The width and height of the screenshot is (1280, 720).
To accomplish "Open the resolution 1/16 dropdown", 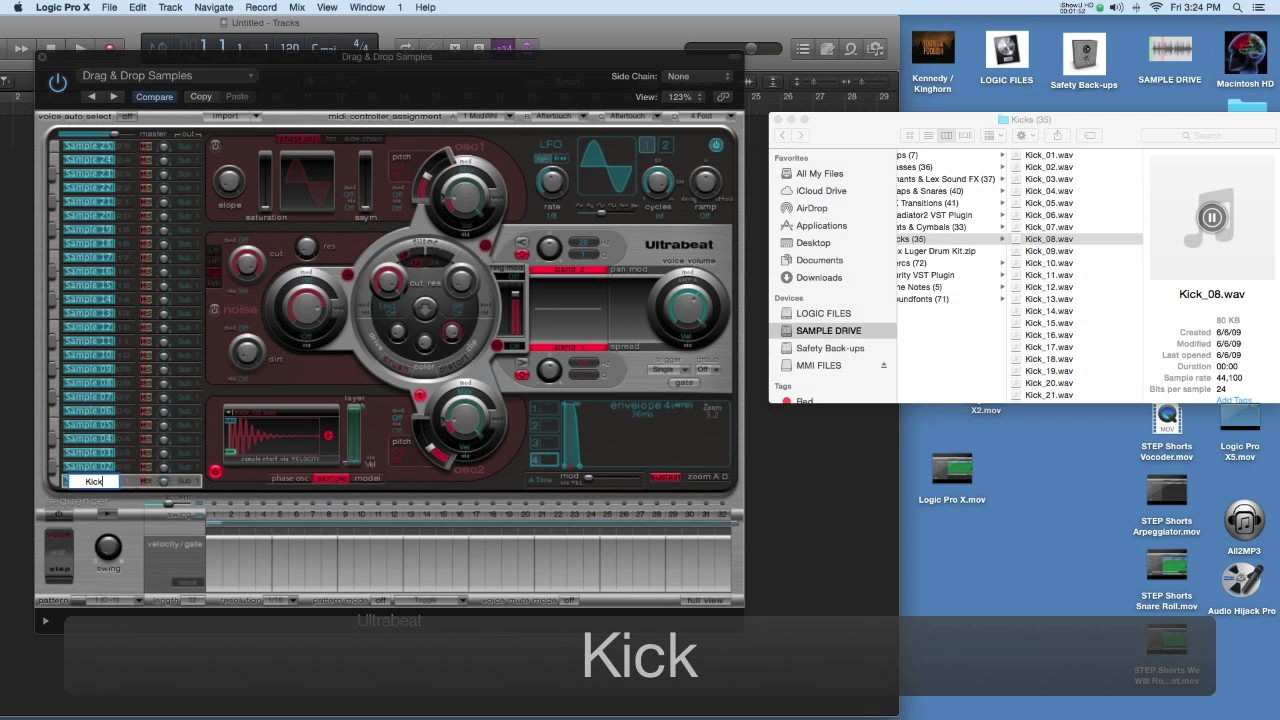I will [281, 601].
